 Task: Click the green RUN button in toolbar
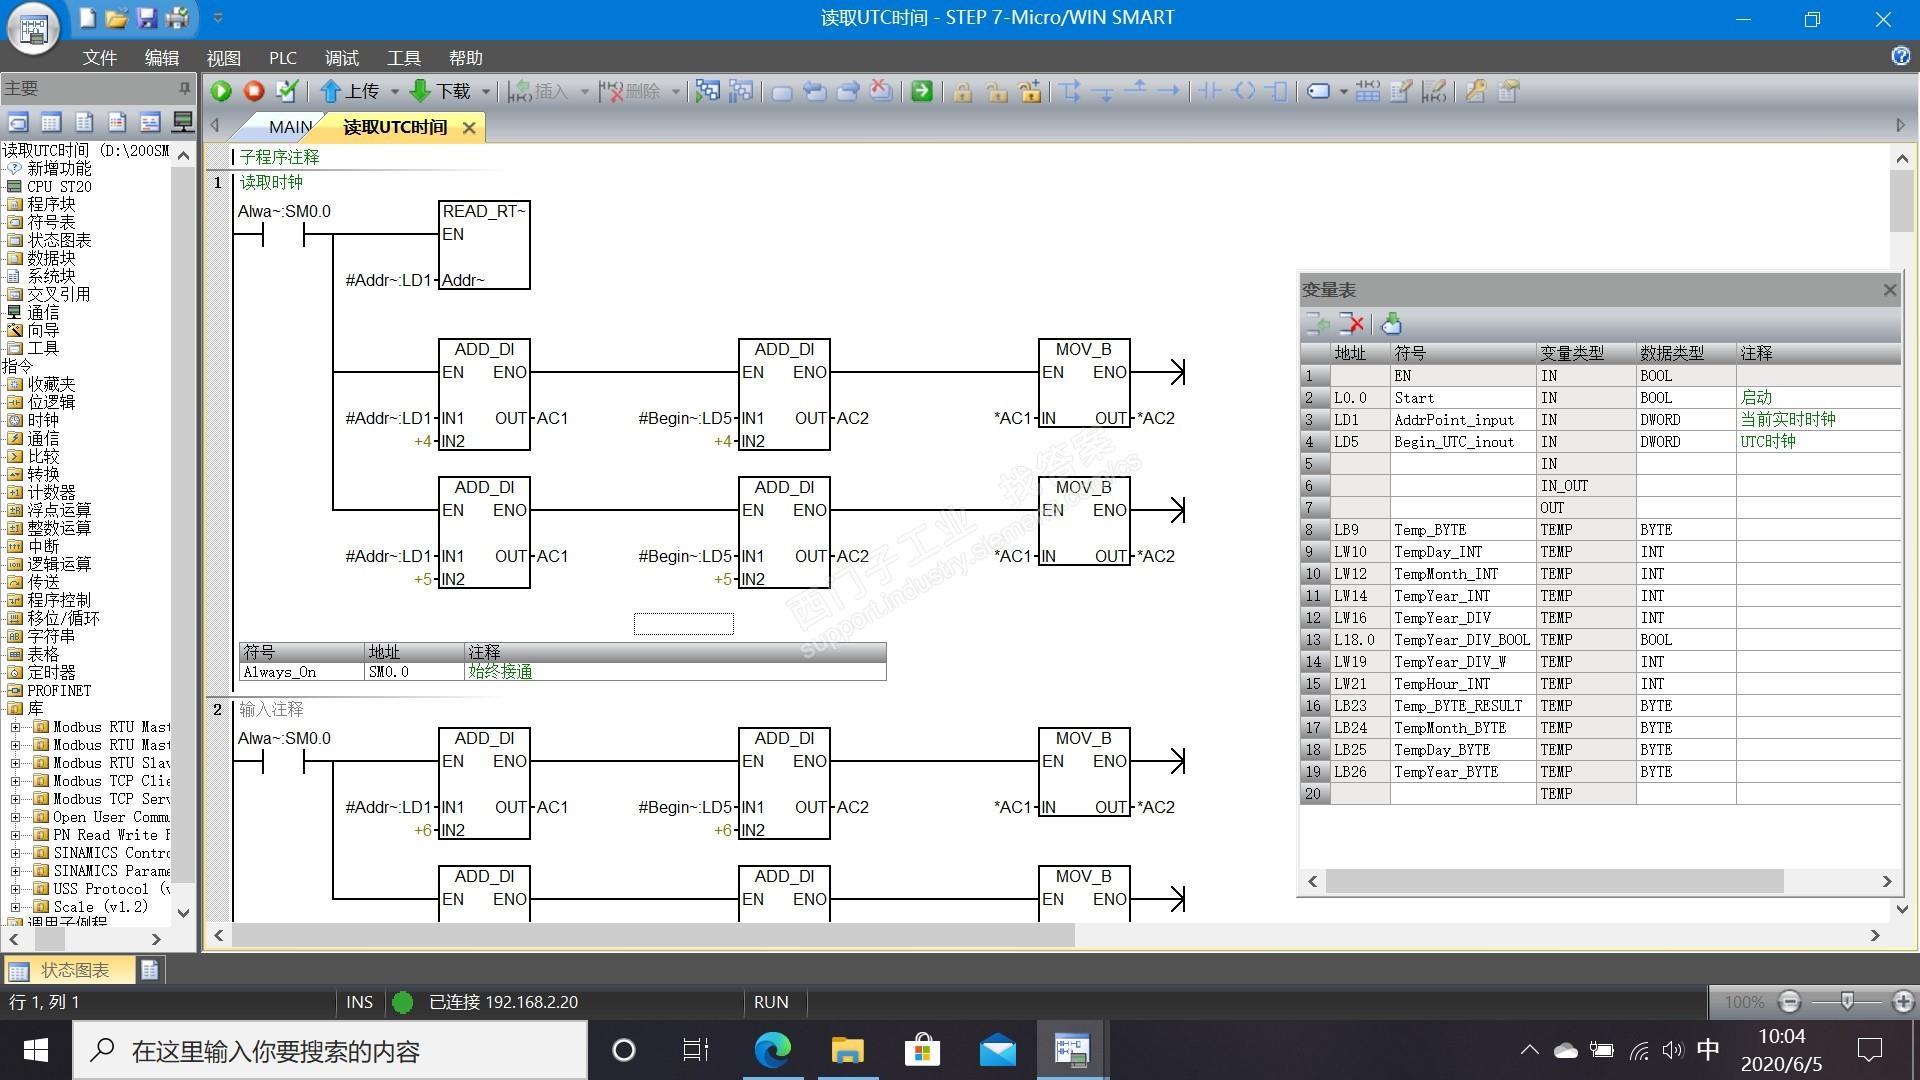tap(221, 92)
